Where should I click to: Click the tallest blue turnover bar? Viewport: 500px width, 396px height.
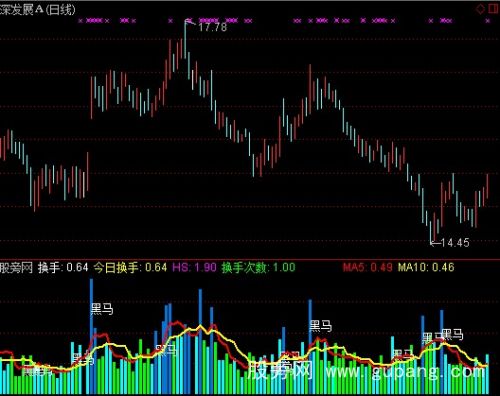point(91,337)
